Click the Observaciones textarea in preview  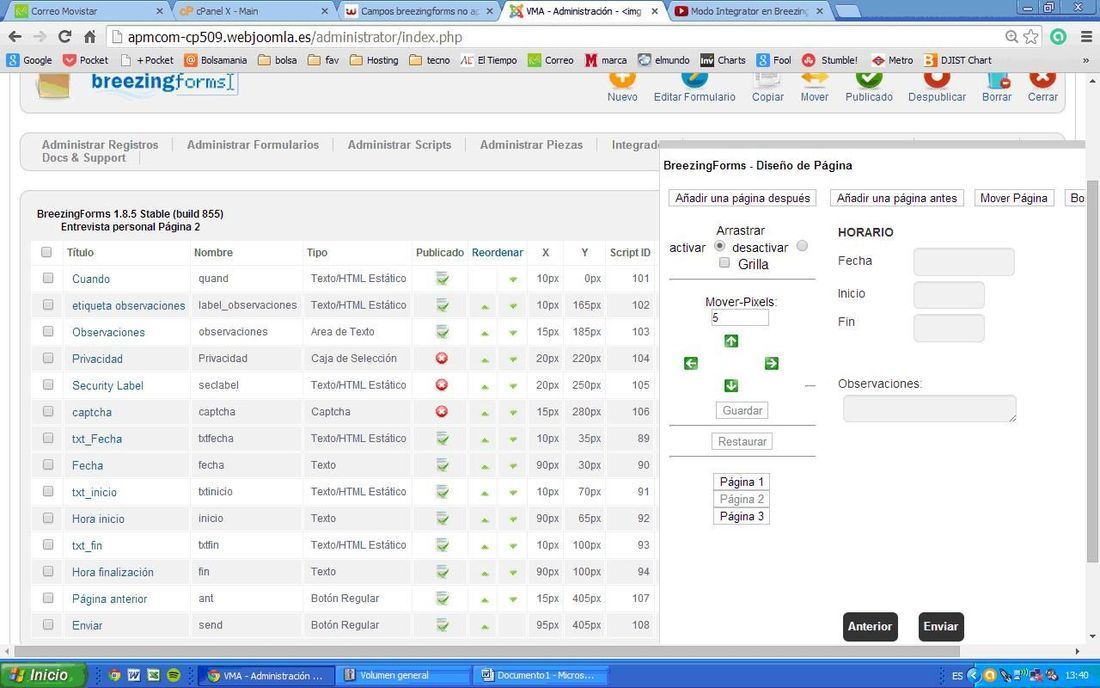pyautogui.click(x=930, y=408)
